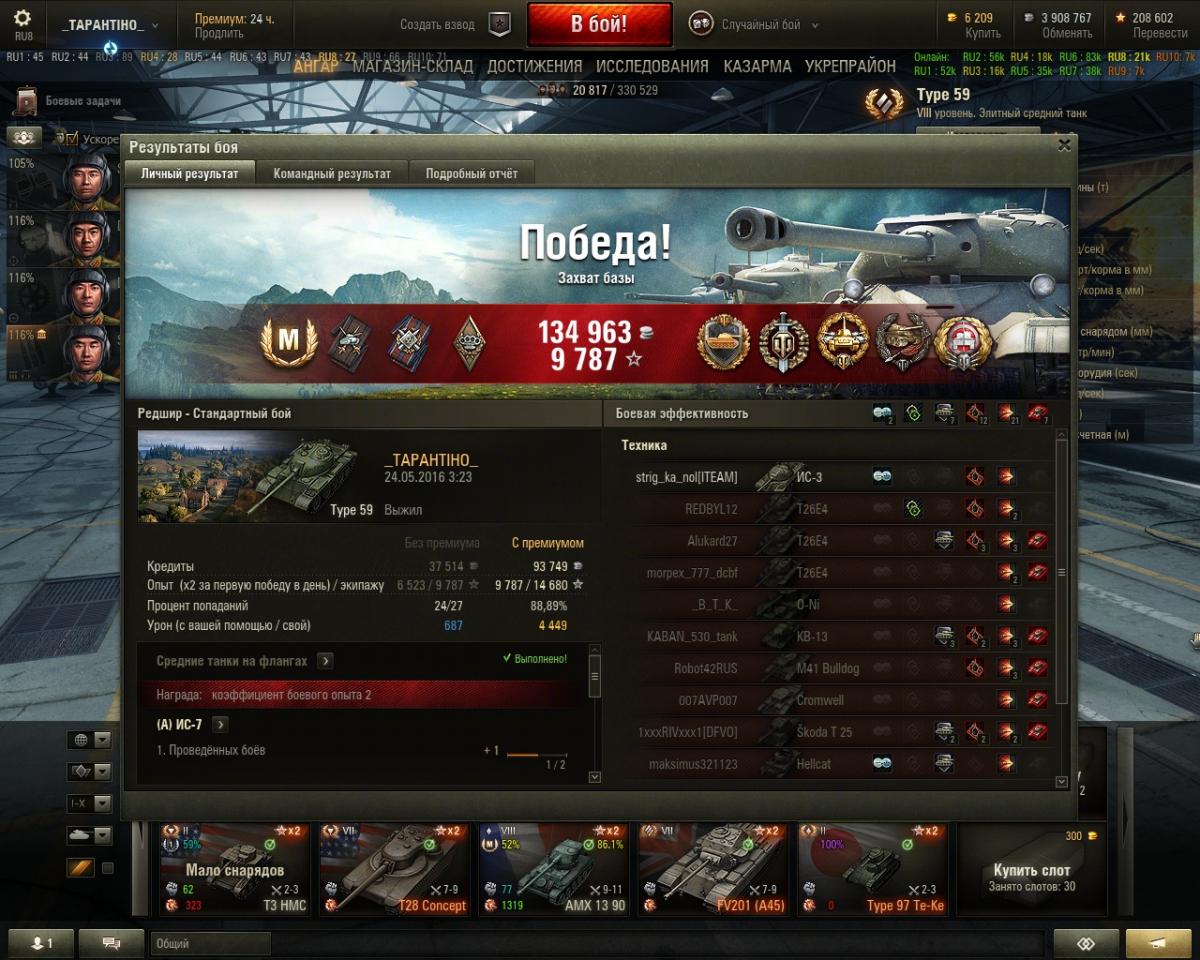Click the spotted-enemies filter icon in Боевая эффективность
The image size is (1200, 960).
click(x=882, y=413)
